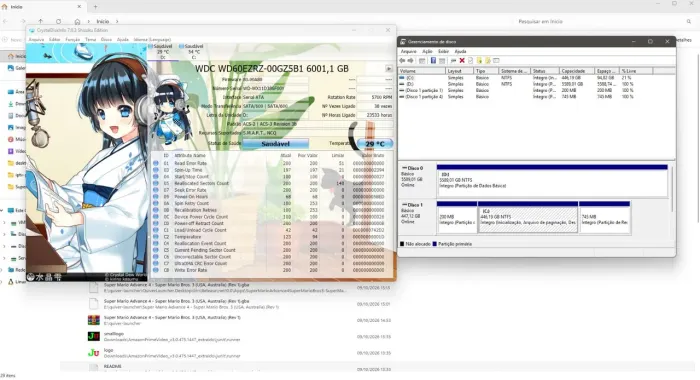Click status icon for Temperature attribute row
This screenshot has height=380, width=700.
156,237
